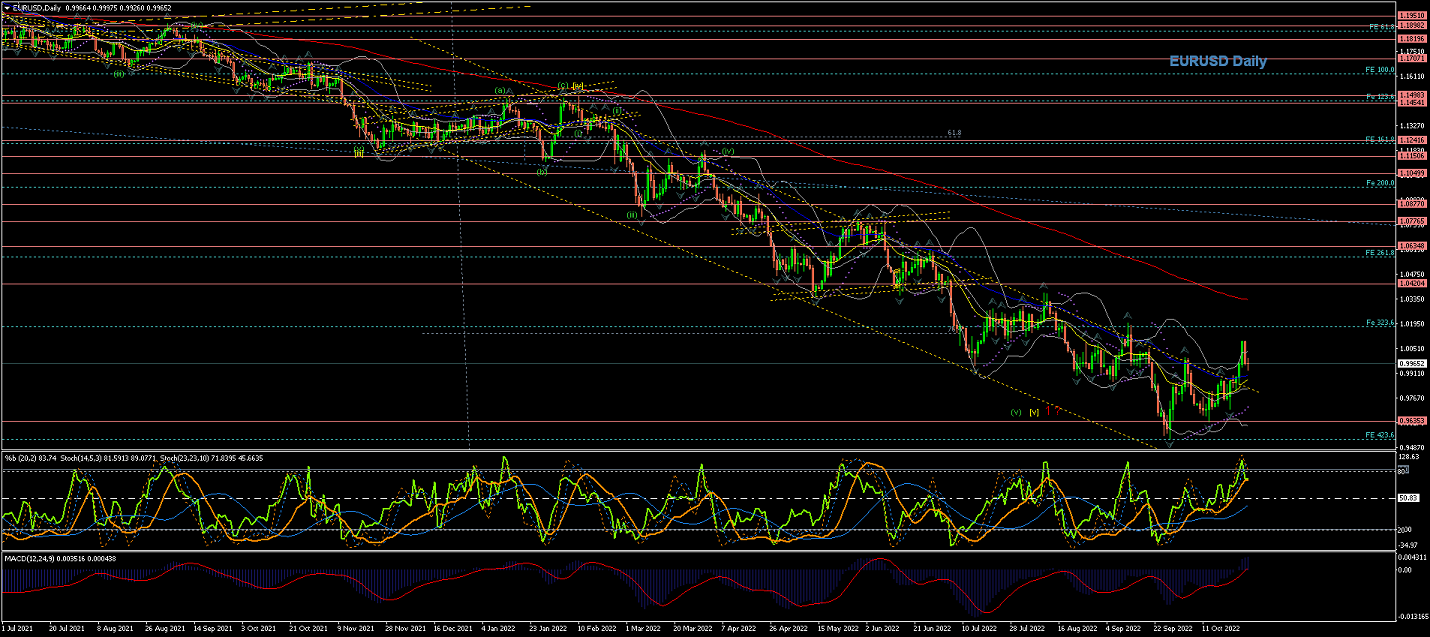Select the current price 0.99652 marker
Image resolution: width=1430 pixels, height=637 pixels.
(x=1412, y=363)
